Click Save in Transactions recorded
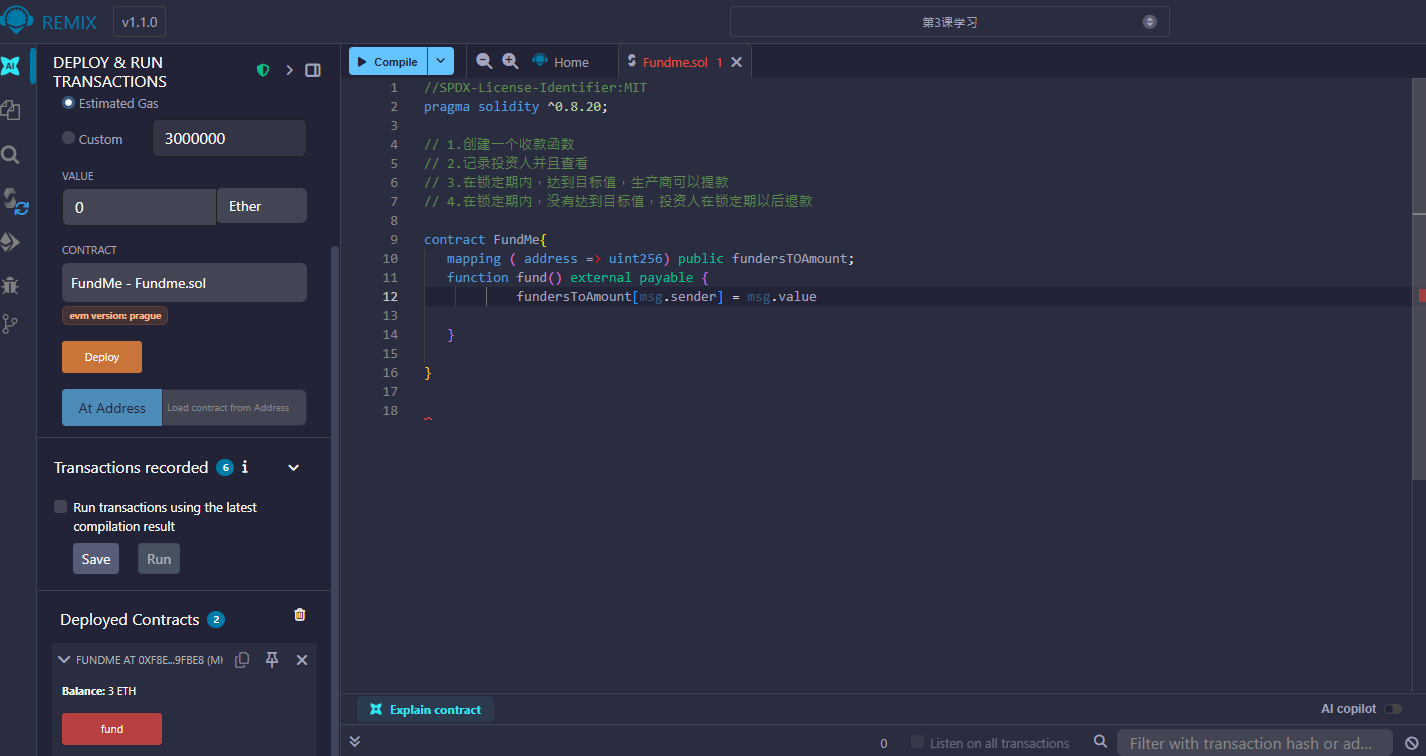This screenshot has height=756, width=1426. [x=96, y=559]
